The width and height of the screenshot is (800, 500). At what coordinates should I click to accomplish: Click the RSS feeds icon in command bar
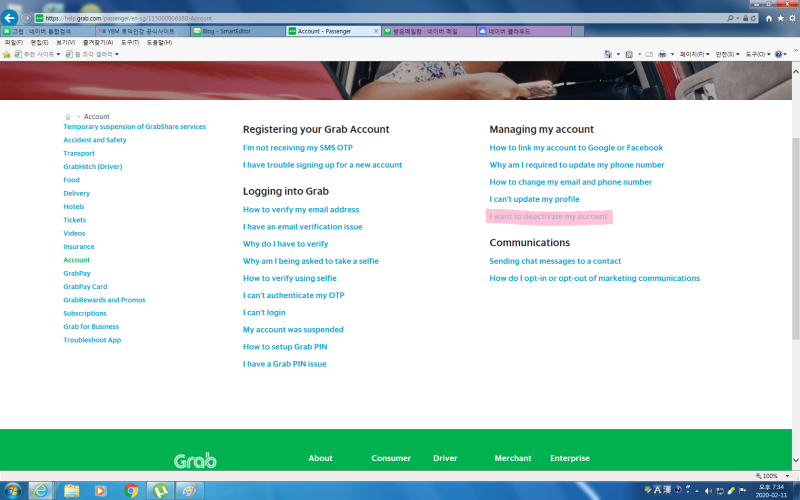click(629, 54)
